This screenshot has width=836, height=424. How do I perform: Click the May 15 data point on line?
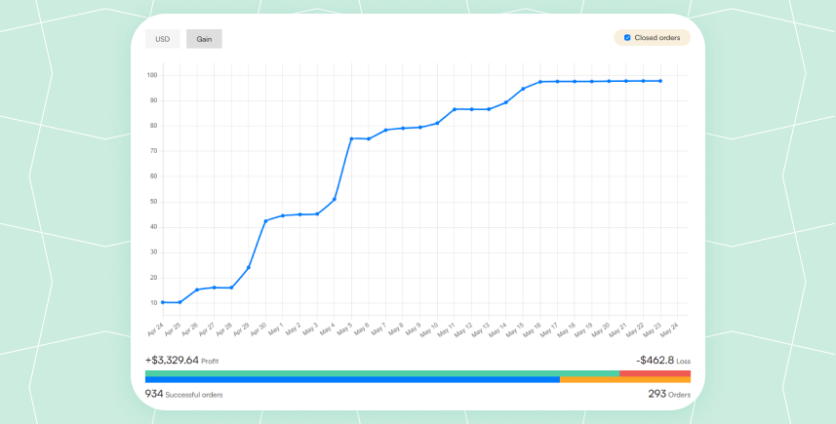523,89
